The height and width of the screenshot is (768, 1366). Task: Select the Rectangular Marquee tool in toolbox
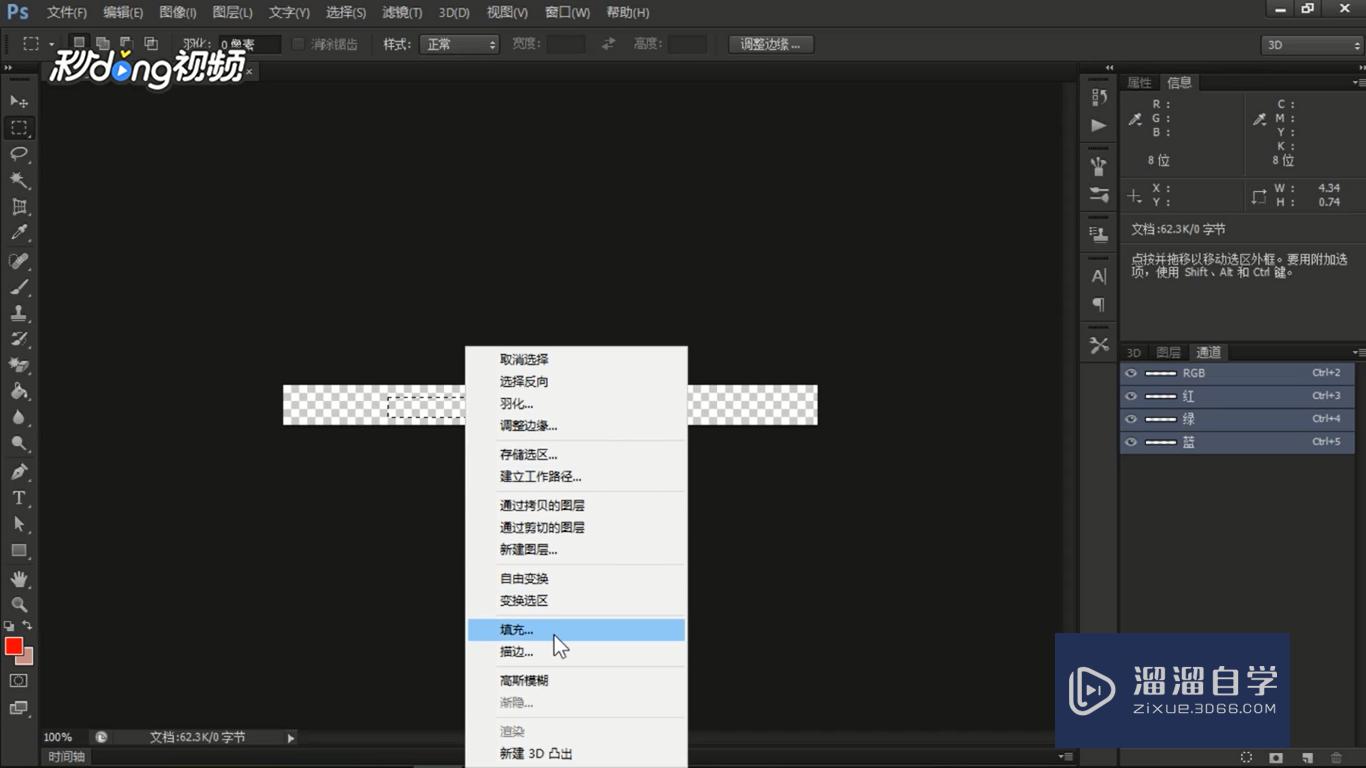click(19, 128)
